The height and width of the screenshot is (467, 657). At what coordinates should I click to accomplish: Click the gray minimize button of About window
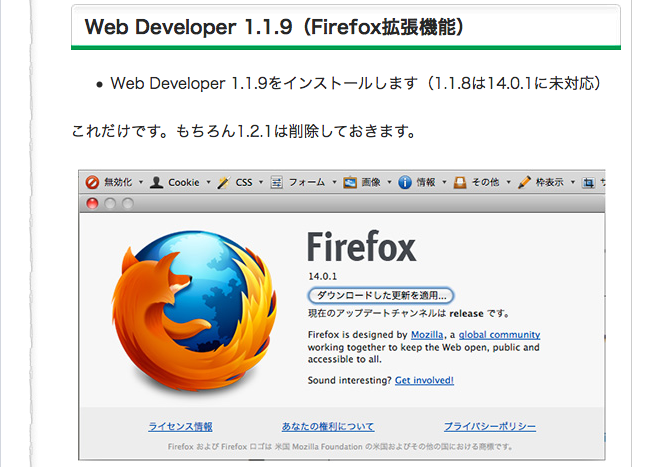point(110,204)
